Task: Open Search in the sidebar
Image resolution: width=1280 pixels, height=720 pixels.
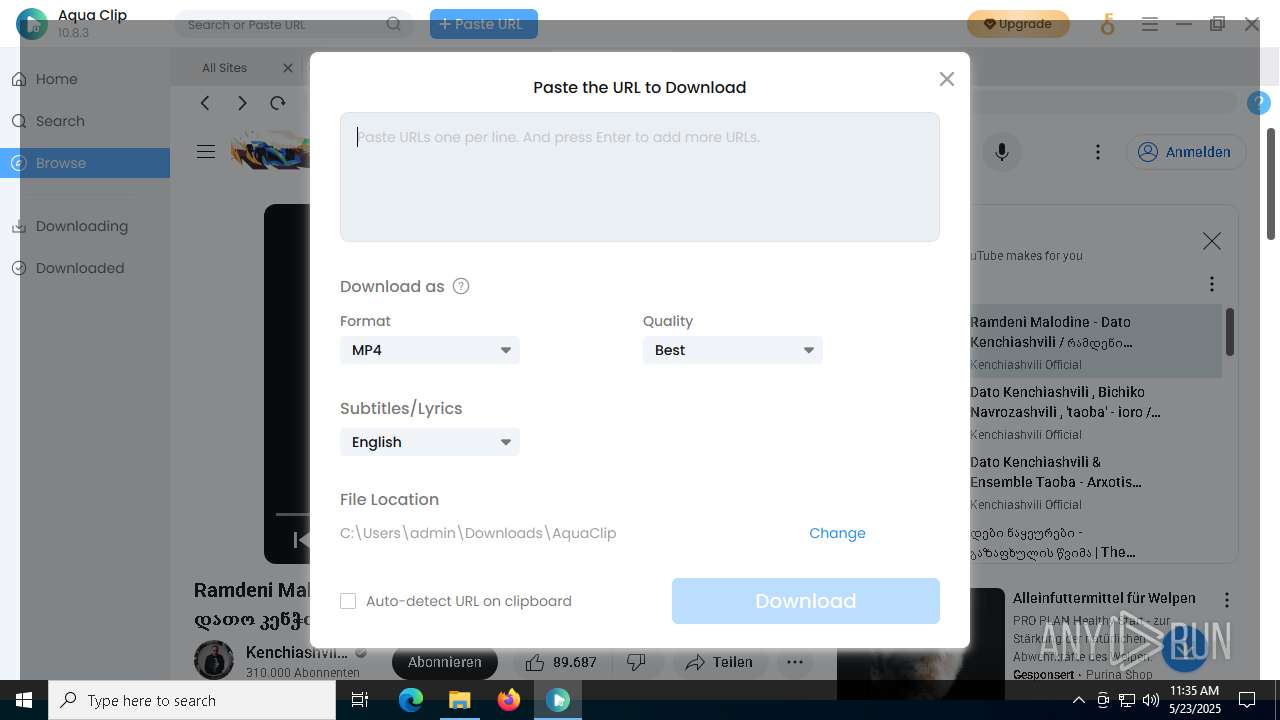Action: (85, 121)
